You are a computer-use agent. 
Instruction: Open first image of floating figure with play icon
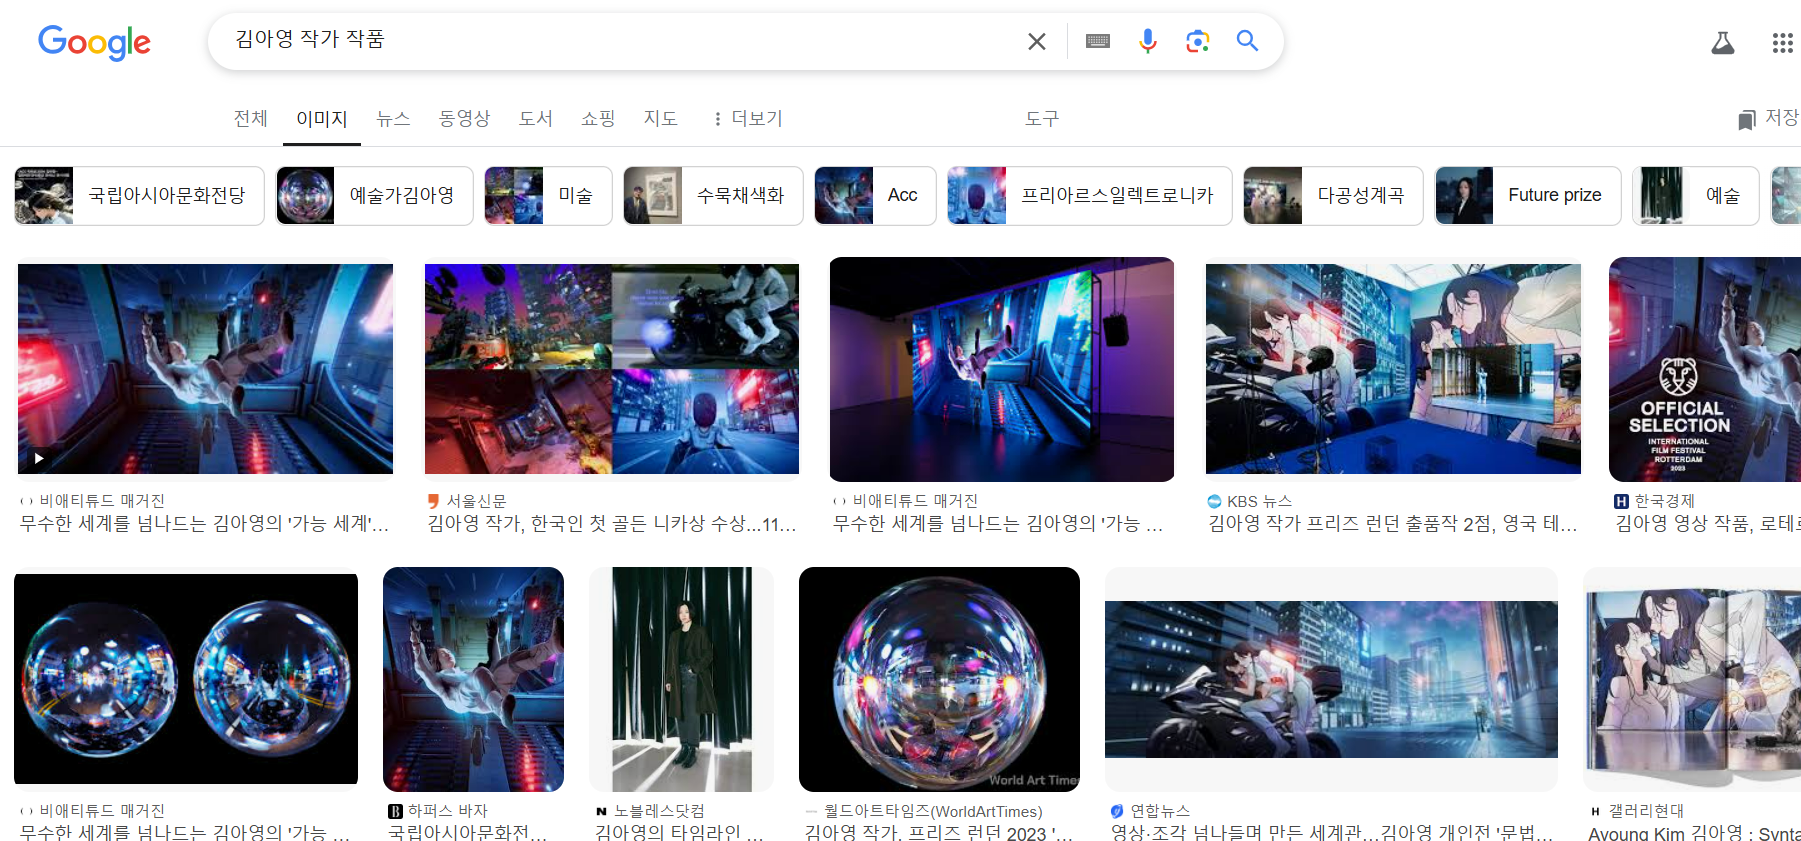click(205, 369)
